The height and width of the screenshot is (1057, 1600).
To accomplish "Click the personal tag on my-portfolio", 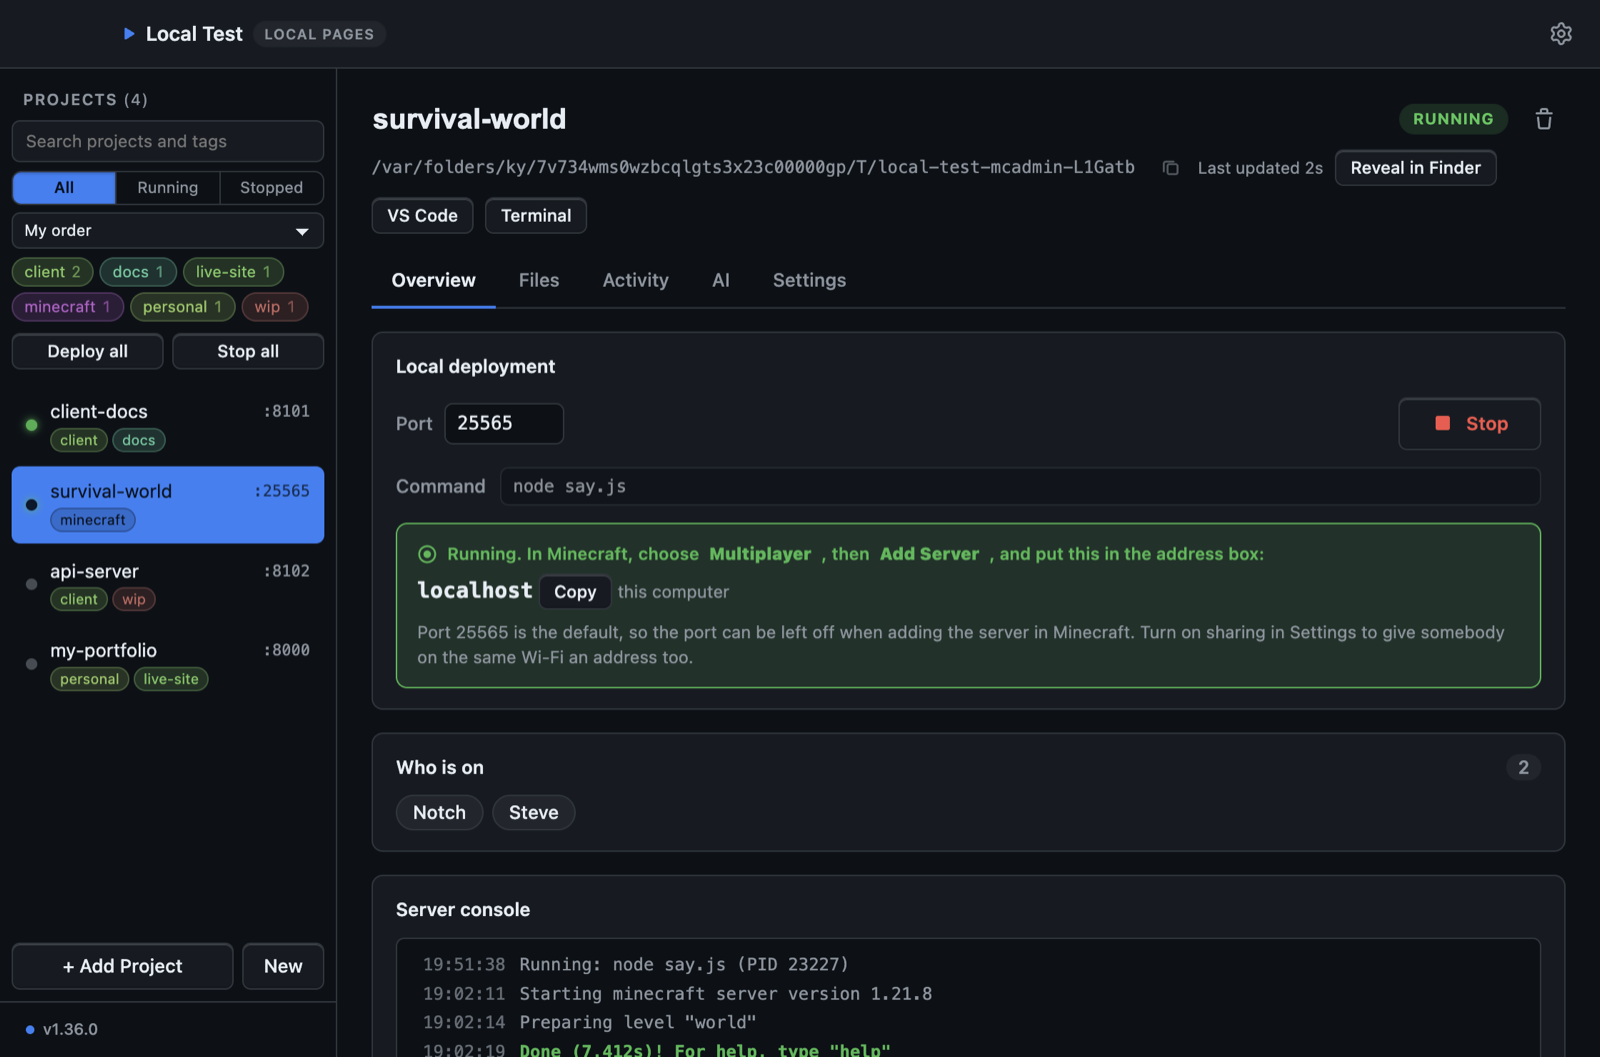I will coord(89,680).
